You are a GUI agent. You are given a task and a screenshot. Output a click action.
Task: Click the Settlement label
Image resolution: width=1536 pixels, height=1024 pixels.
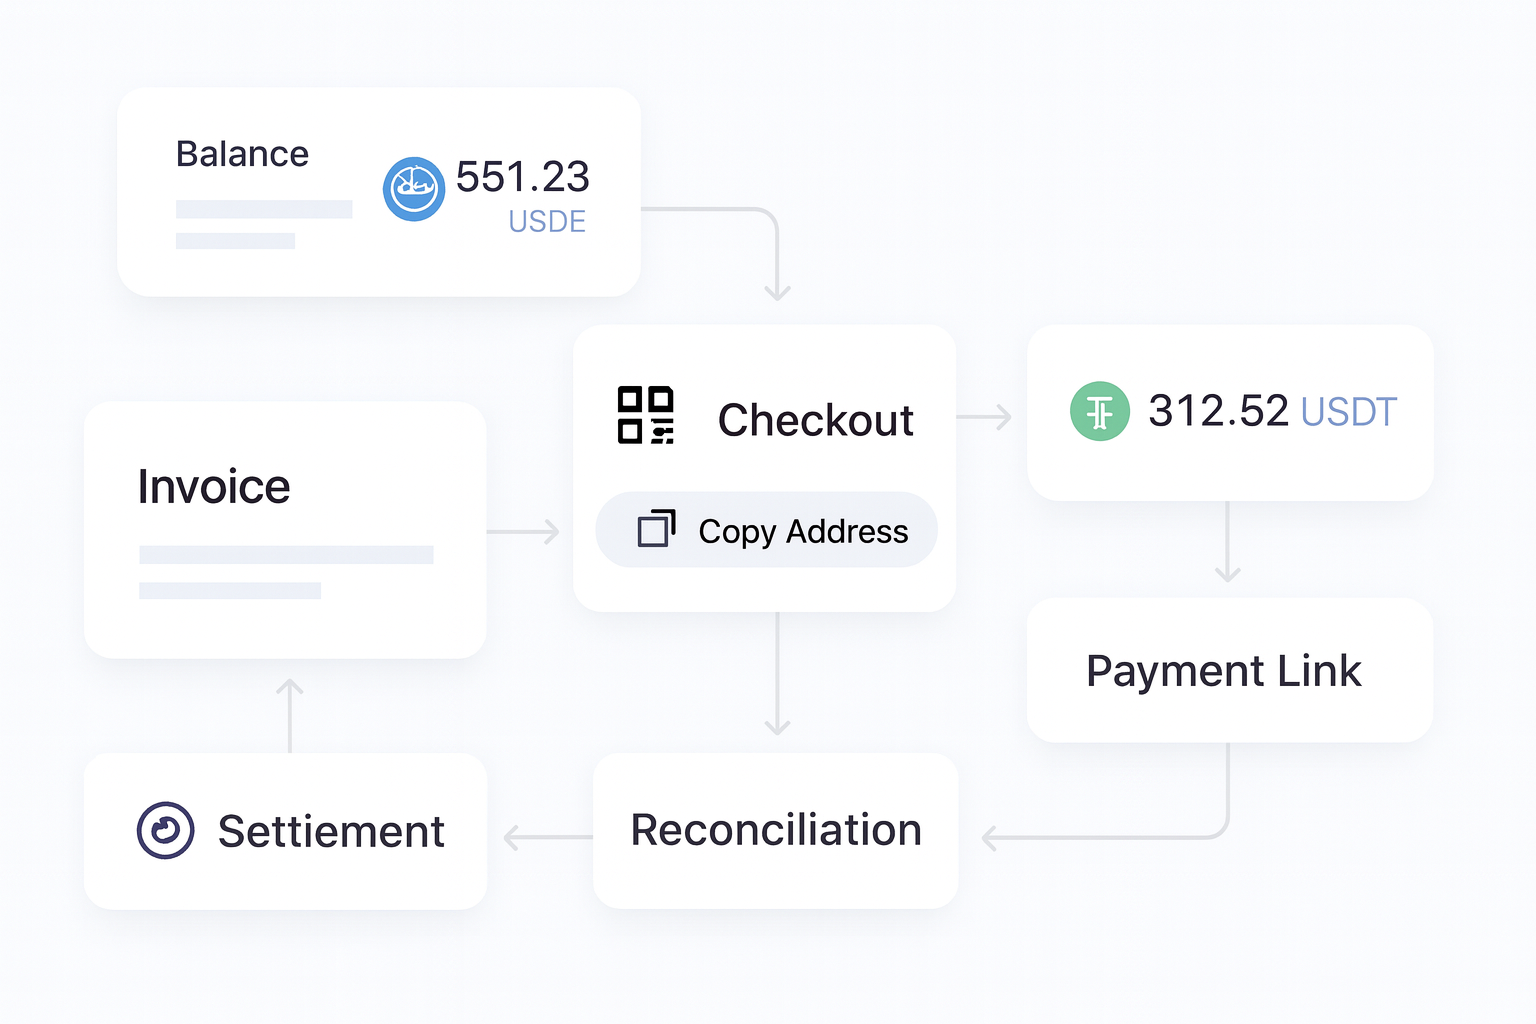pos(331,832)
